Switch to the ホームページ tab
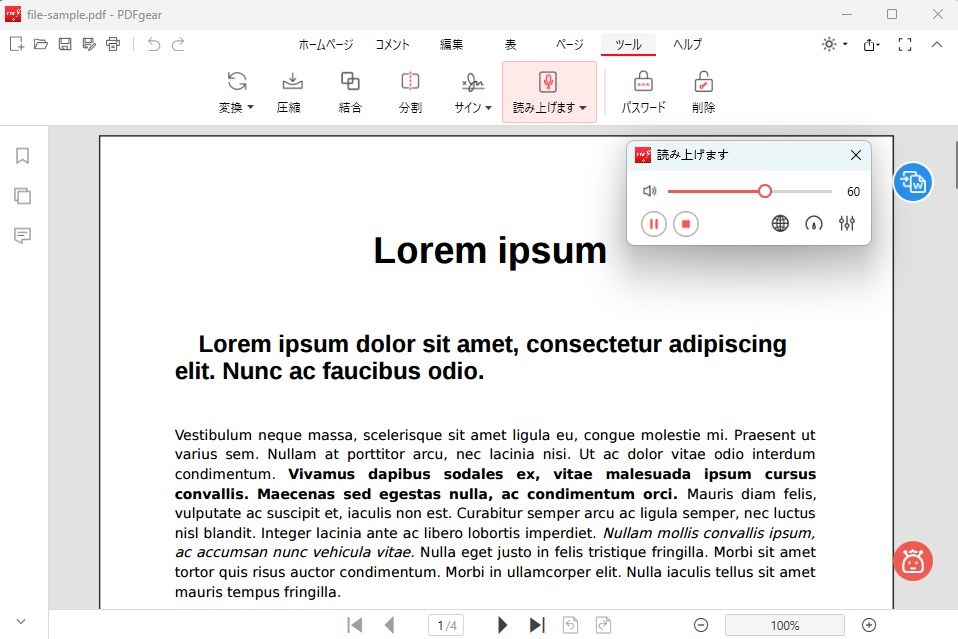Viewport: 958px width, 639px height. (326, 44)
